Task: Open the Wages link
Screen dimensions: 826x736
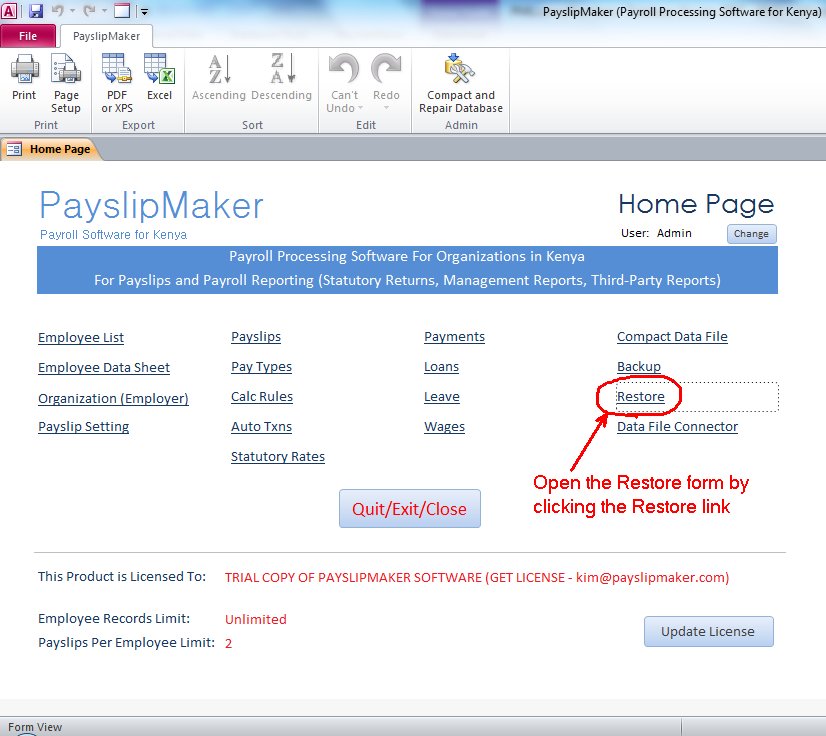Action: (x=445, y=427)
